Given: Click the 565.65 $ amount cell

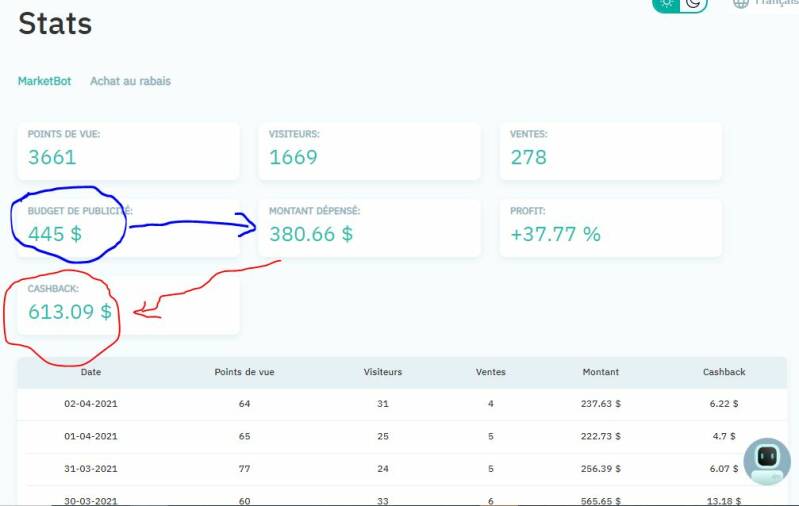Looking at the screenshot, I should pyautogui.click(x=601, y=501).
